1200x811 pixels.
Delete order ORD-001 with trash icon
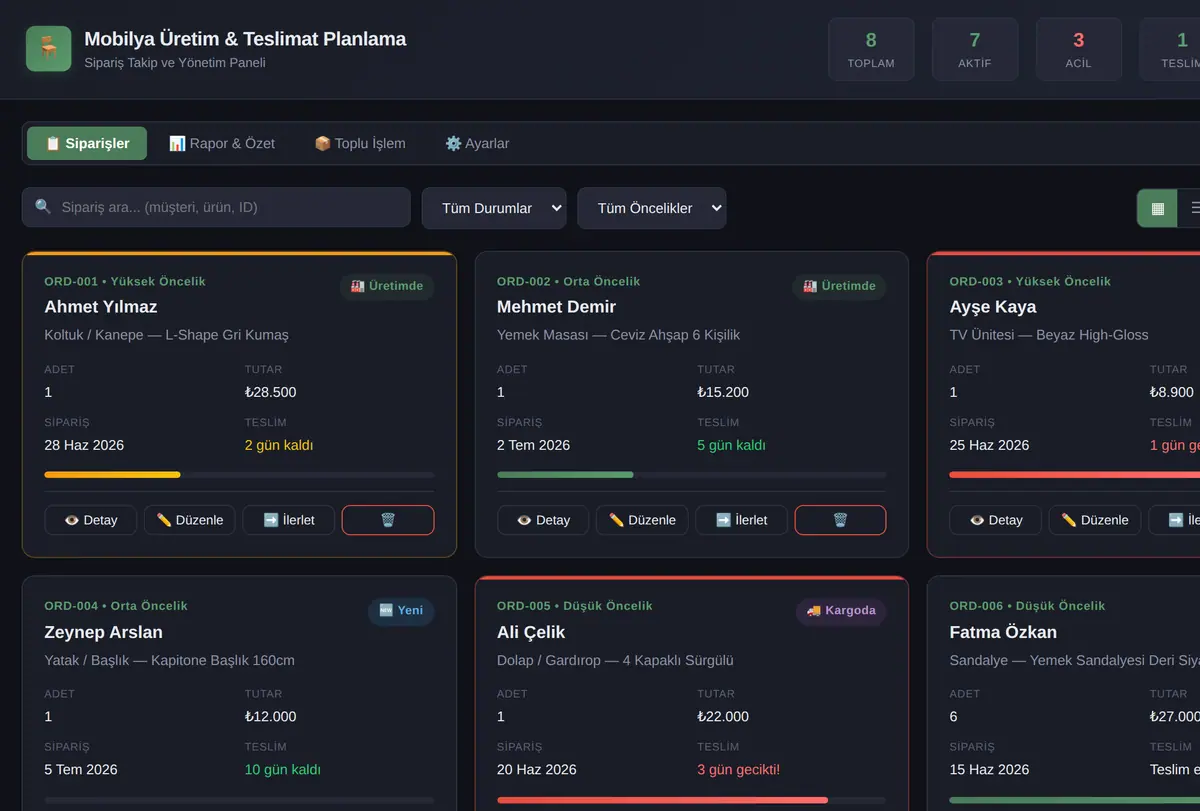click(x=388, y=520)
